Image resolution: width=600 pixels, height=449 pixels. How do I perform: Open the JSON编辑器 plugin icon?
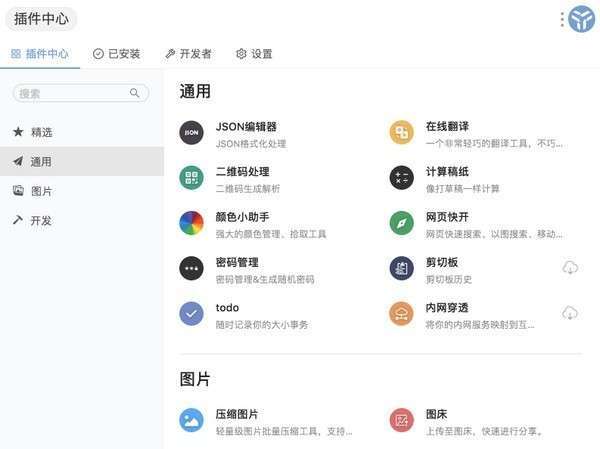[x=191, y=132]
